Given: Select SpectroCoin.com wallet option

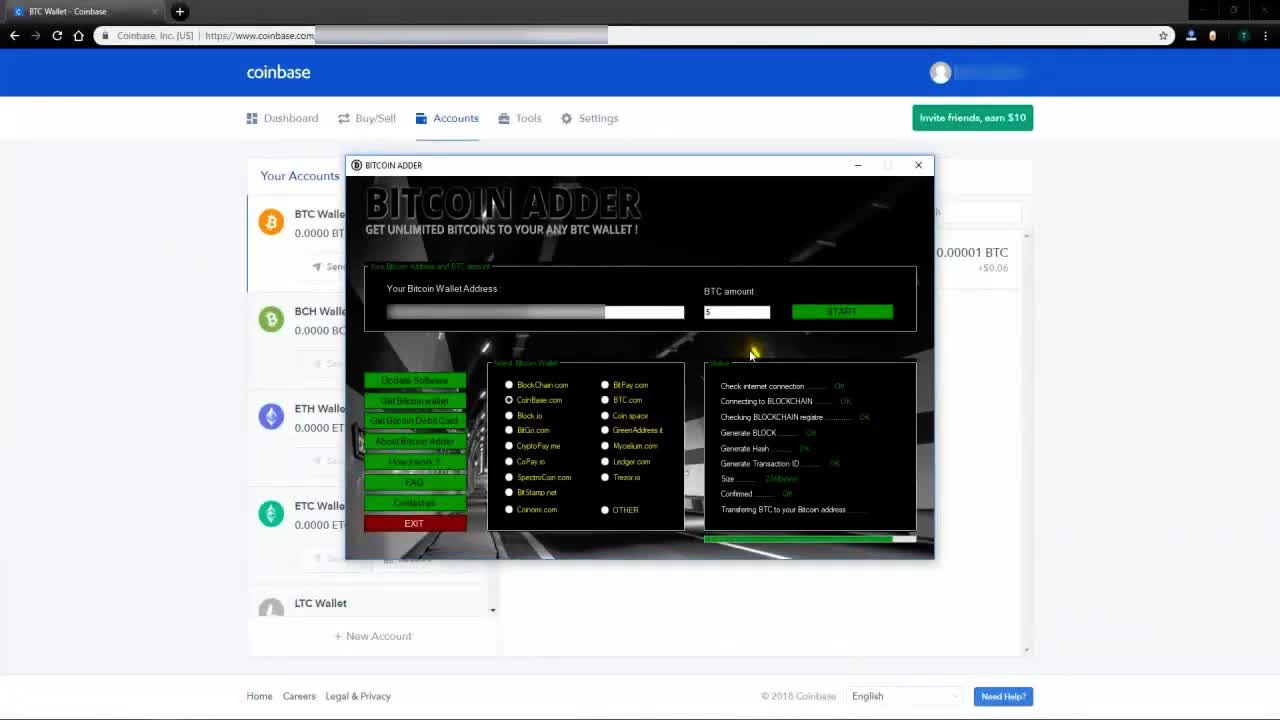Looking at the screenshot, I should pyautogui.click(x=509, y=478).
